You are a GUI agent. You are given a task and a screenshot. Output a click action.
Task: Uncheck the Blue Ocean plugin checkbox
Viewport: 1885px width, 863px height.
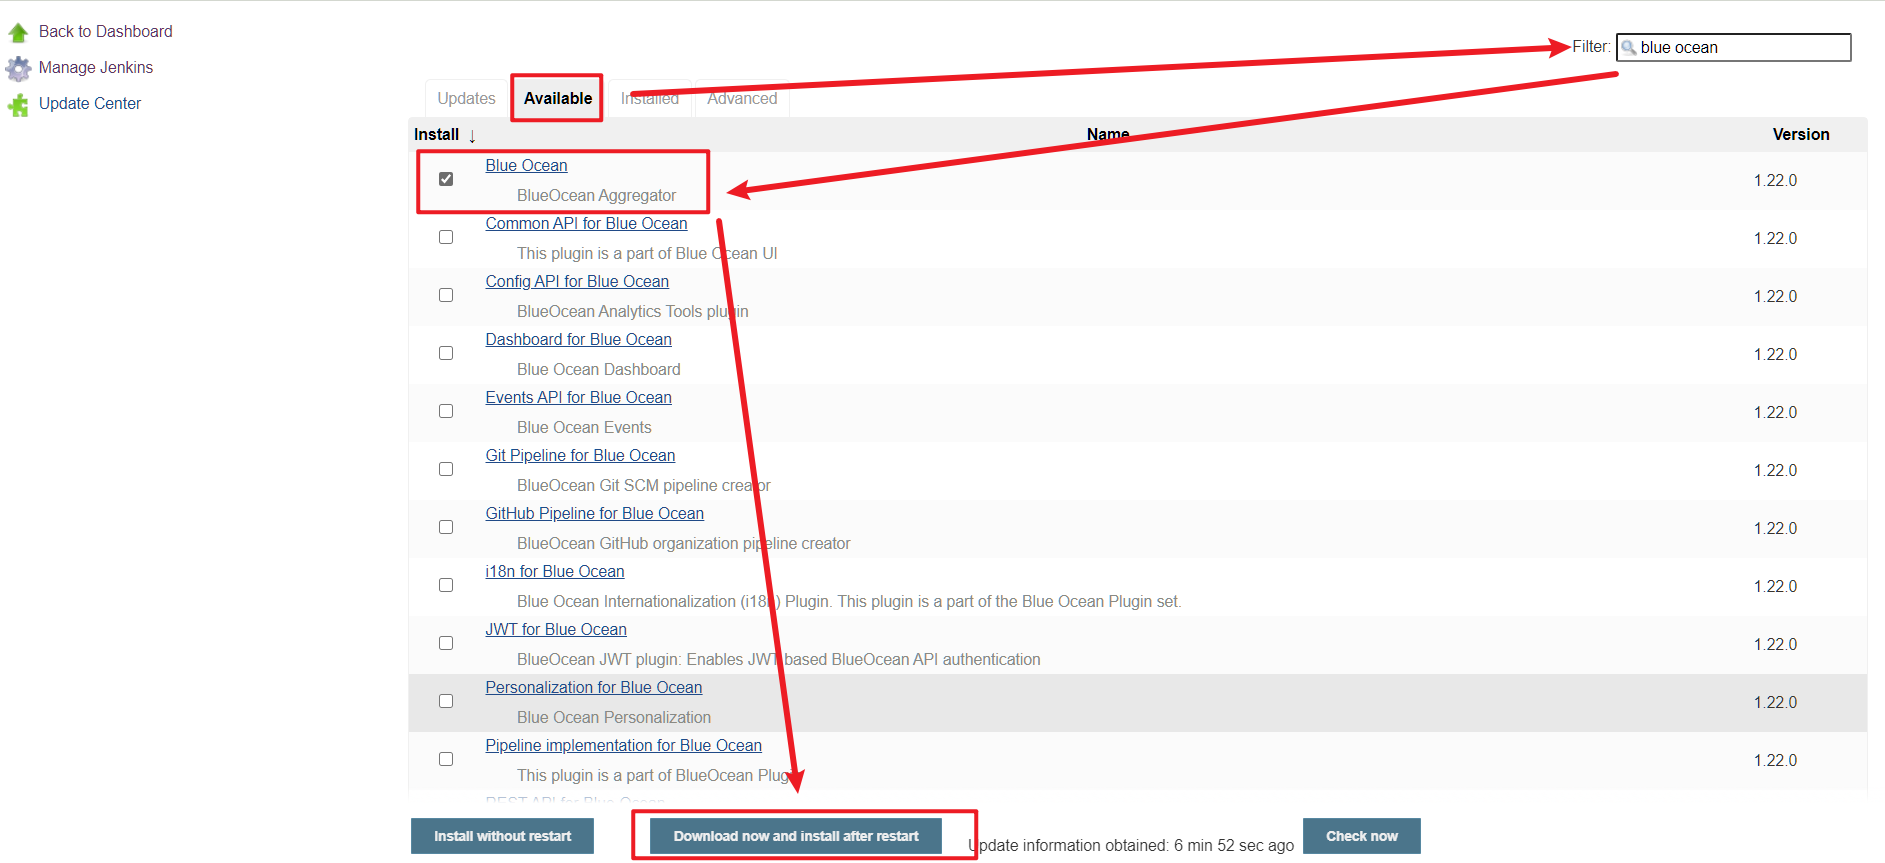pos(446,179)
